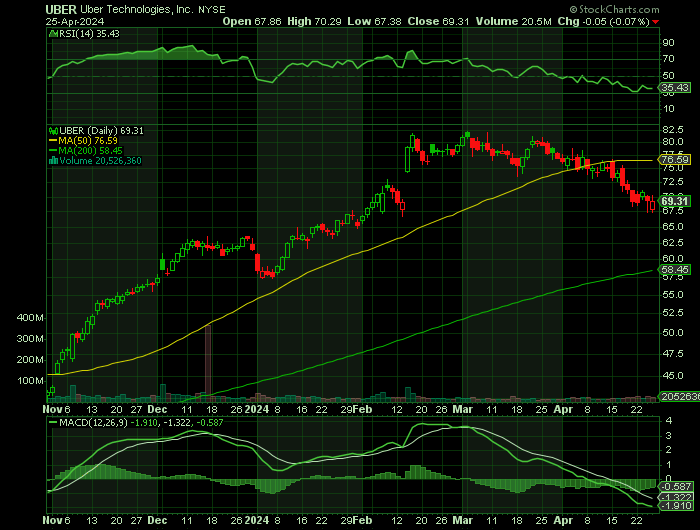The image size is (700, 530).
Task: Select the MA(200) 58.45 legend text
Action: pos(91,151)
